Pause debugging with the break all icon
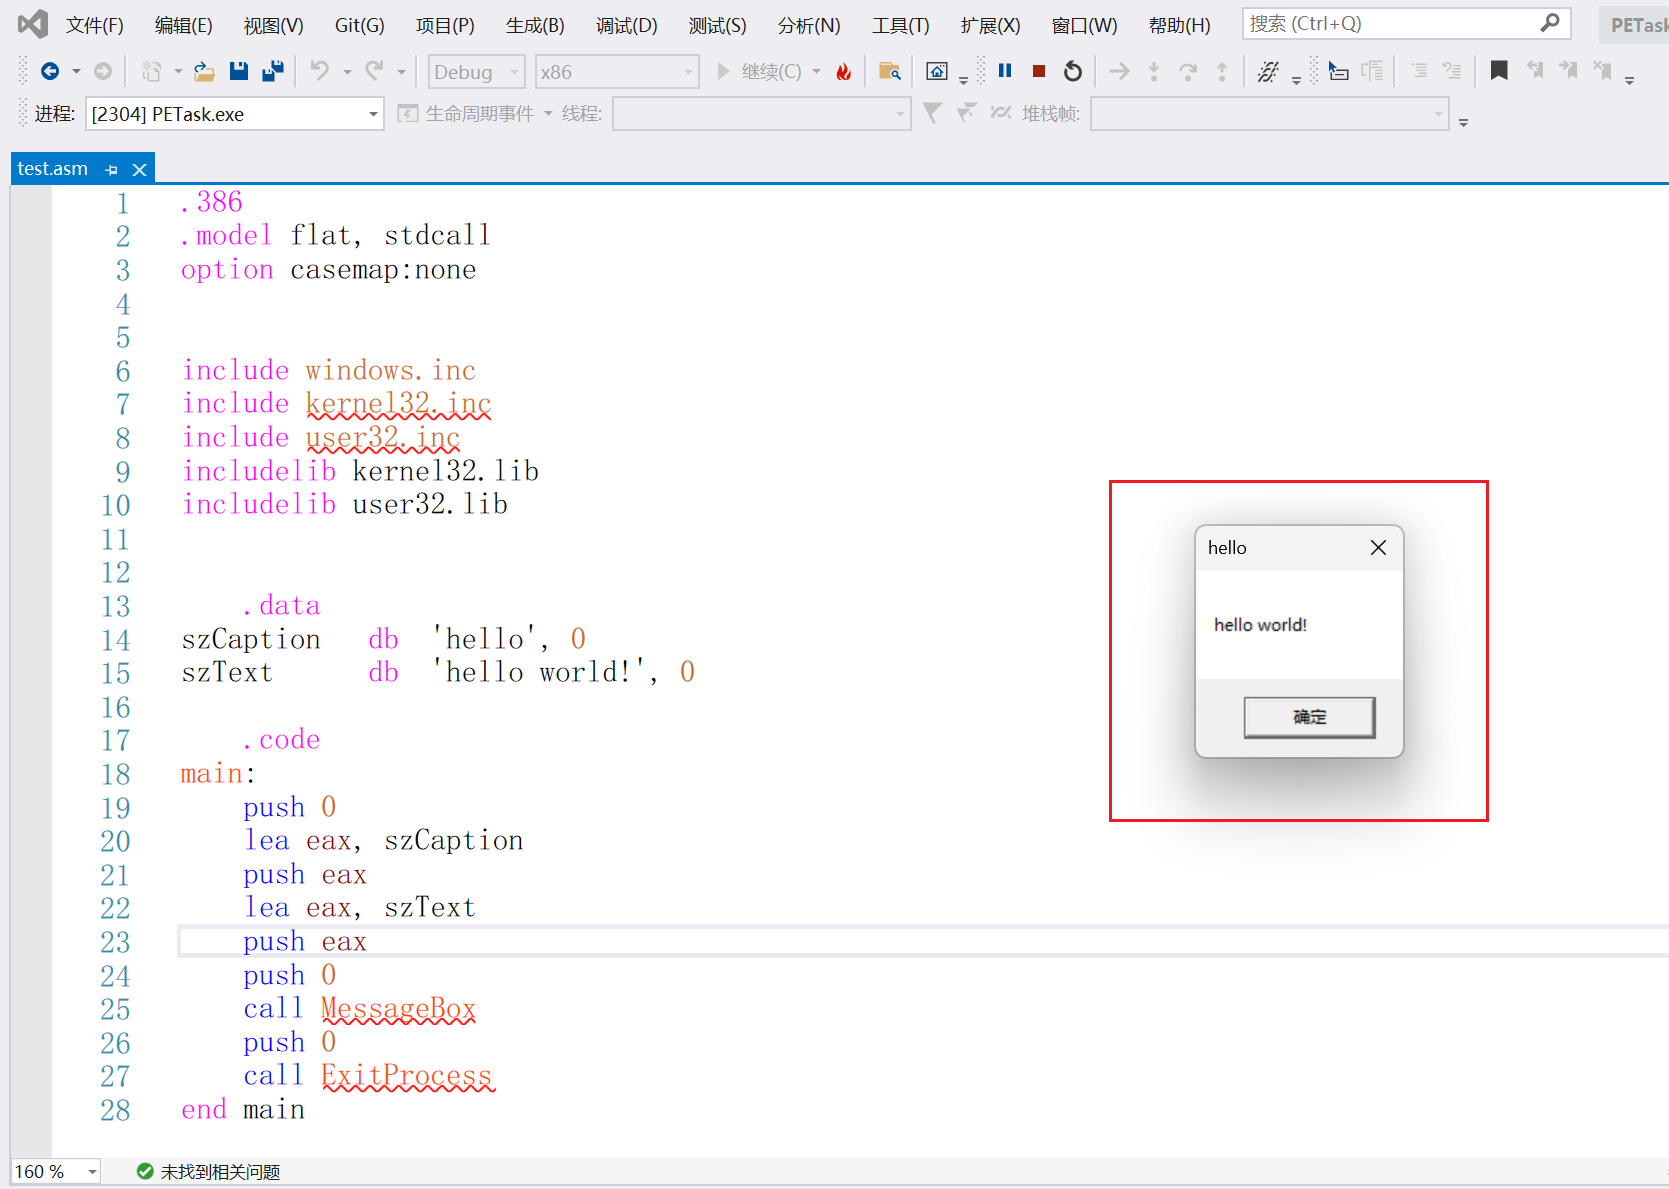Viewport: 1669px width, 1189px height. click(1005, 71)
